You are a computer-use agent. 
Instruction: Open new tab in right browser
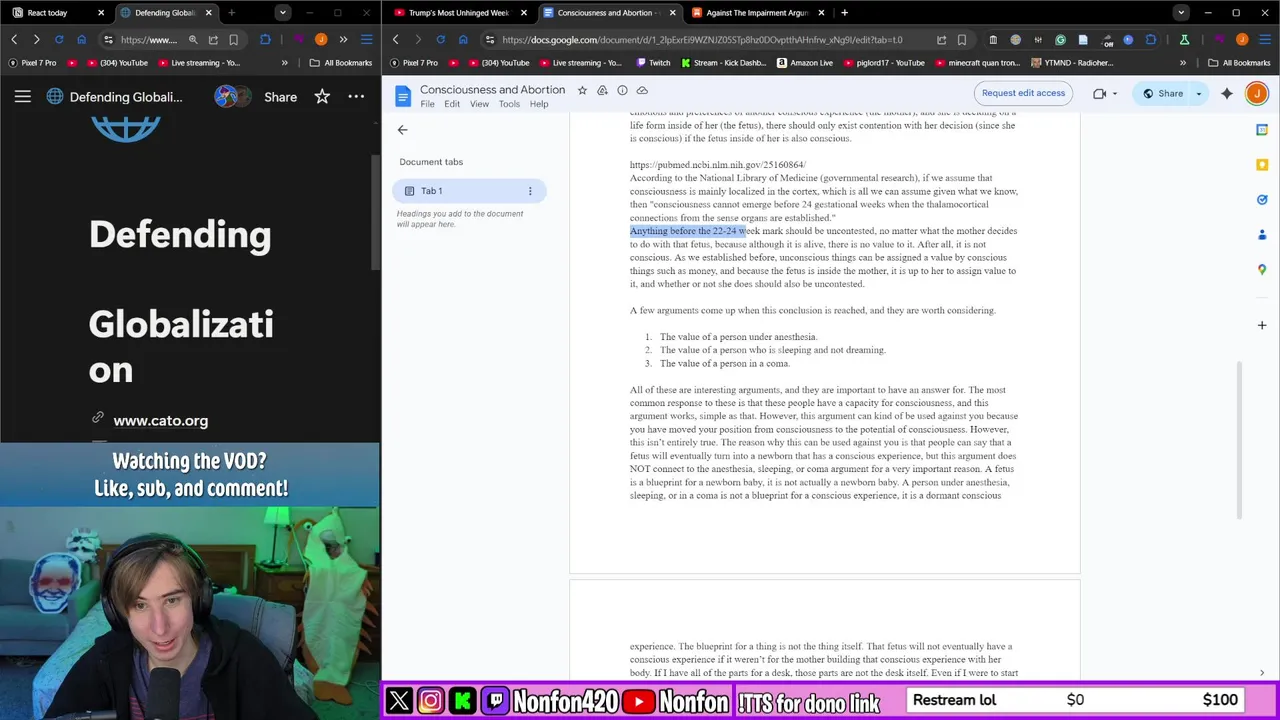click(845, 13)
